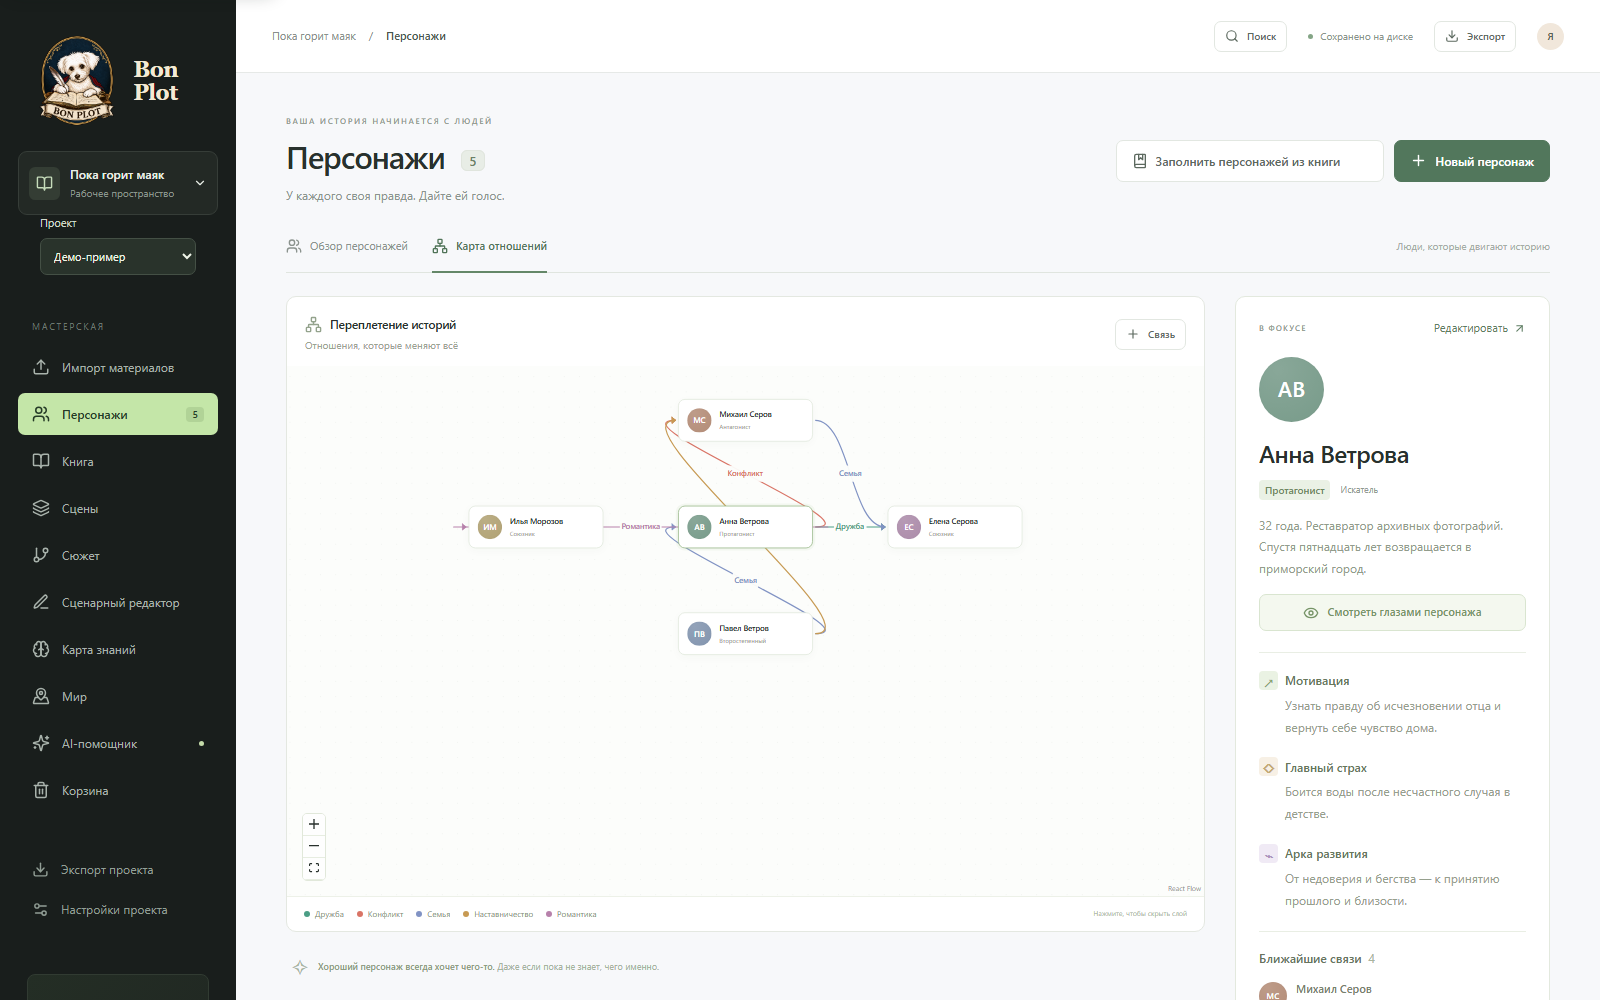Open Настройки проекта in the sidebar

pos(118,909)
